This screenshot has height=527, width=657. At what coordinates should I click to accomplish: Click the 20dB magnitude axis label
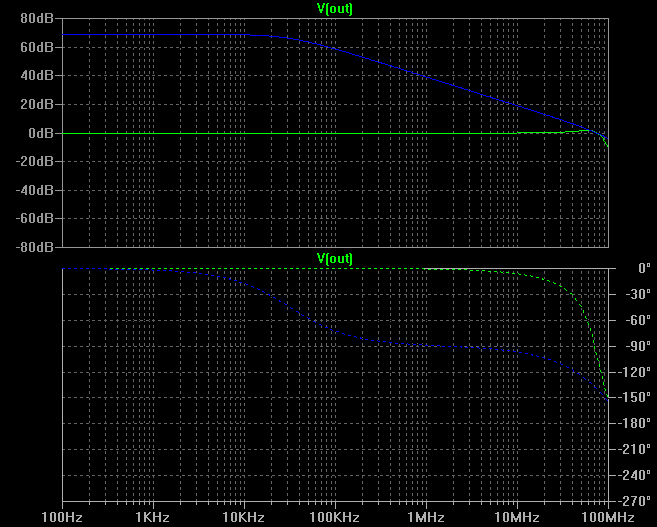37,104
